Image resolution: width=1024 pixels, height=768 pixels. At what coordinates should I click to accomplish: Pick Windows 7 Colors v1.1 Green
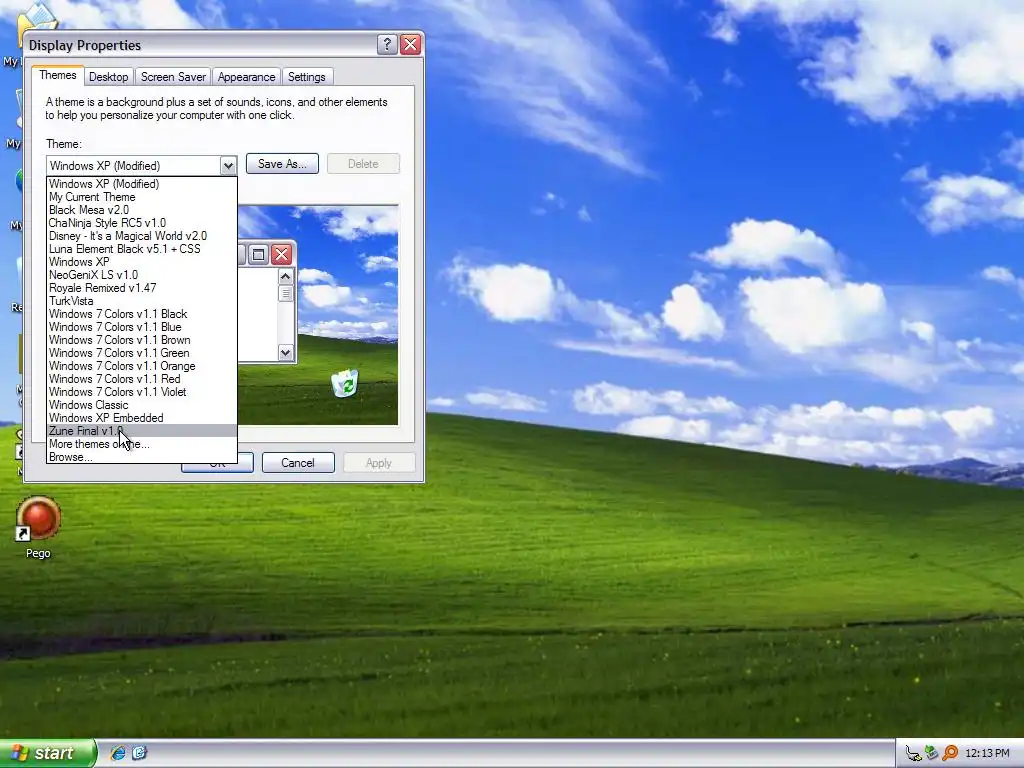click(142, 353)
